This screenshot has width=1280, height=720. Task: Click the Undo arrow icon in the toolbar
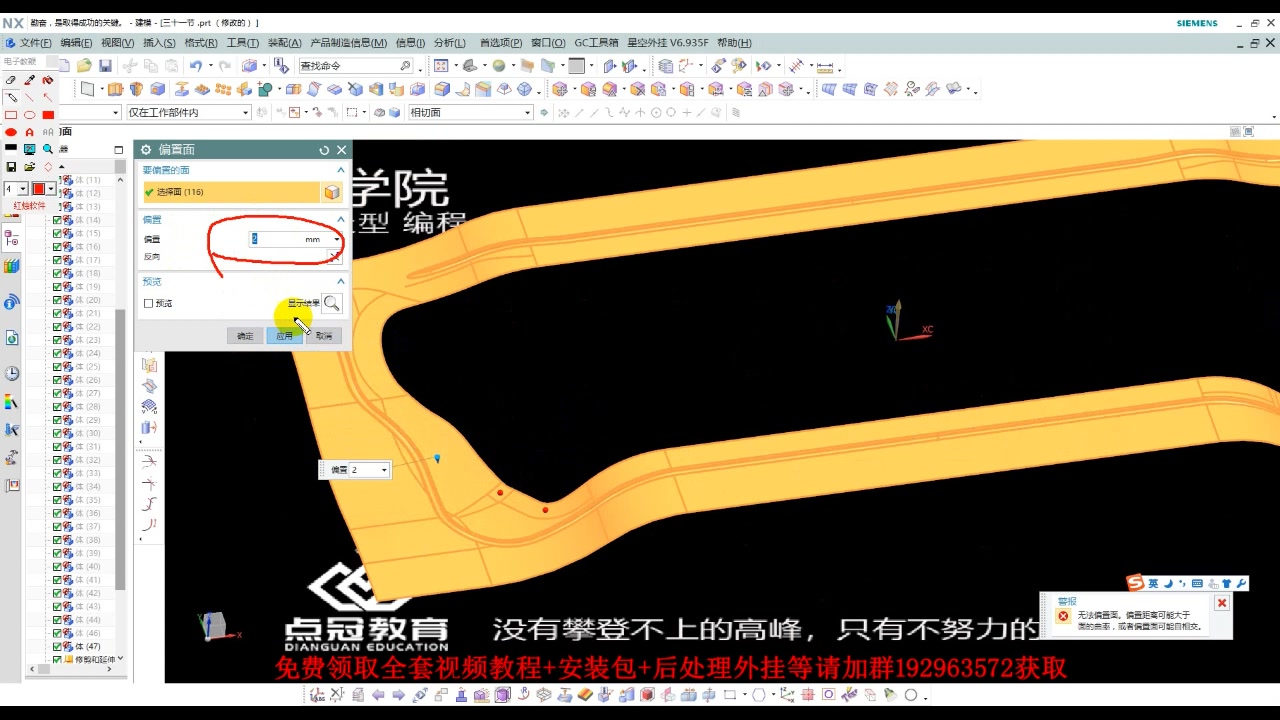[x=196, y=64]
